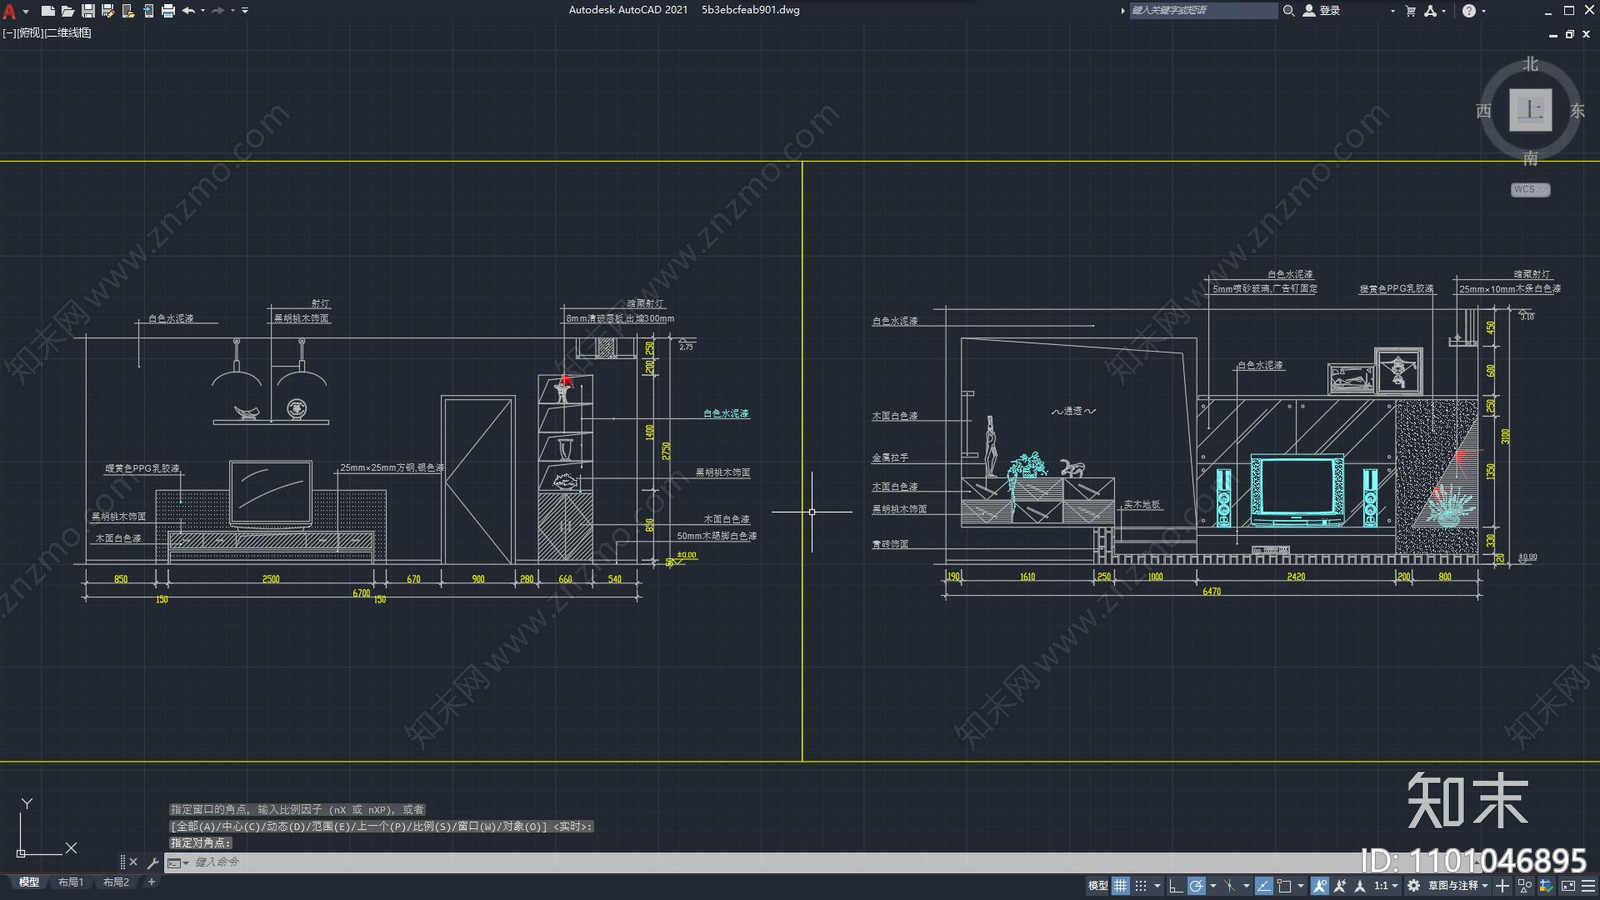1600x900 pixels.
Task: Click the Open file folder icon
Action: pos(68,11)
